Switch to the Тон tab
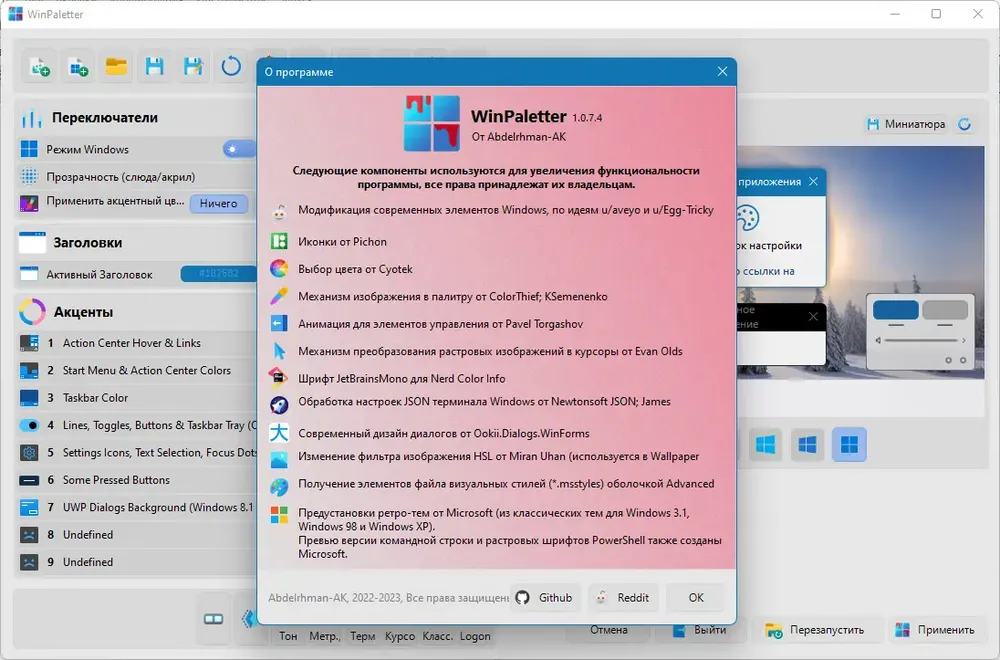 click(x=288, y=636)
